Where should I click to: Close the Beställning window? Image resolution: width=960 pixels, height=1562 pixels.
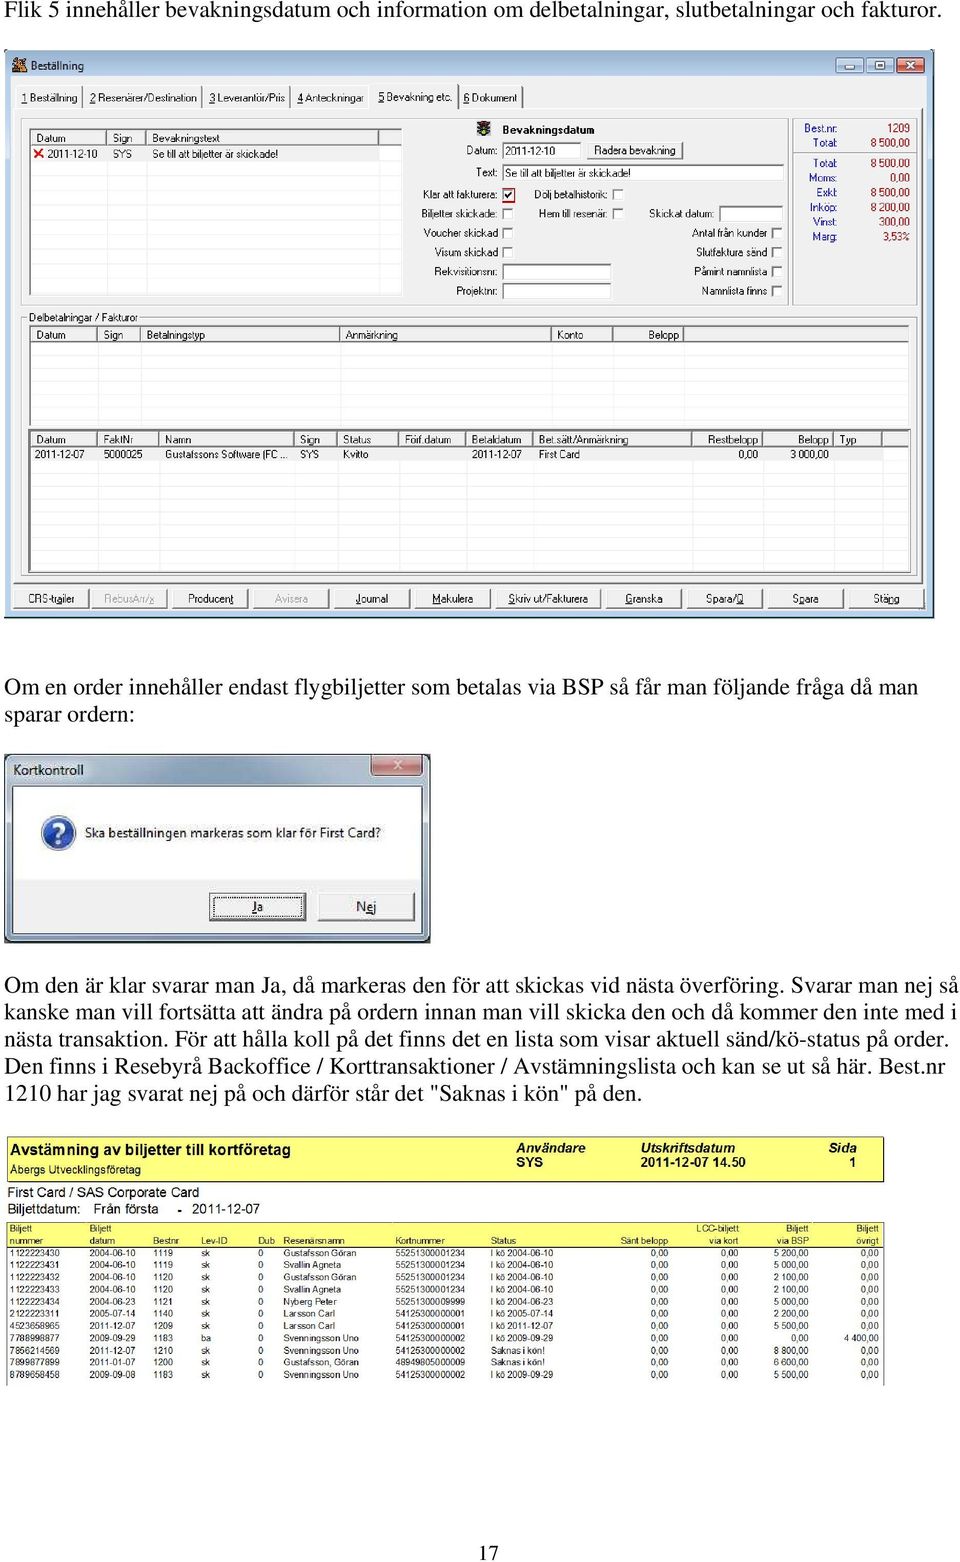(x=910, y=65)
